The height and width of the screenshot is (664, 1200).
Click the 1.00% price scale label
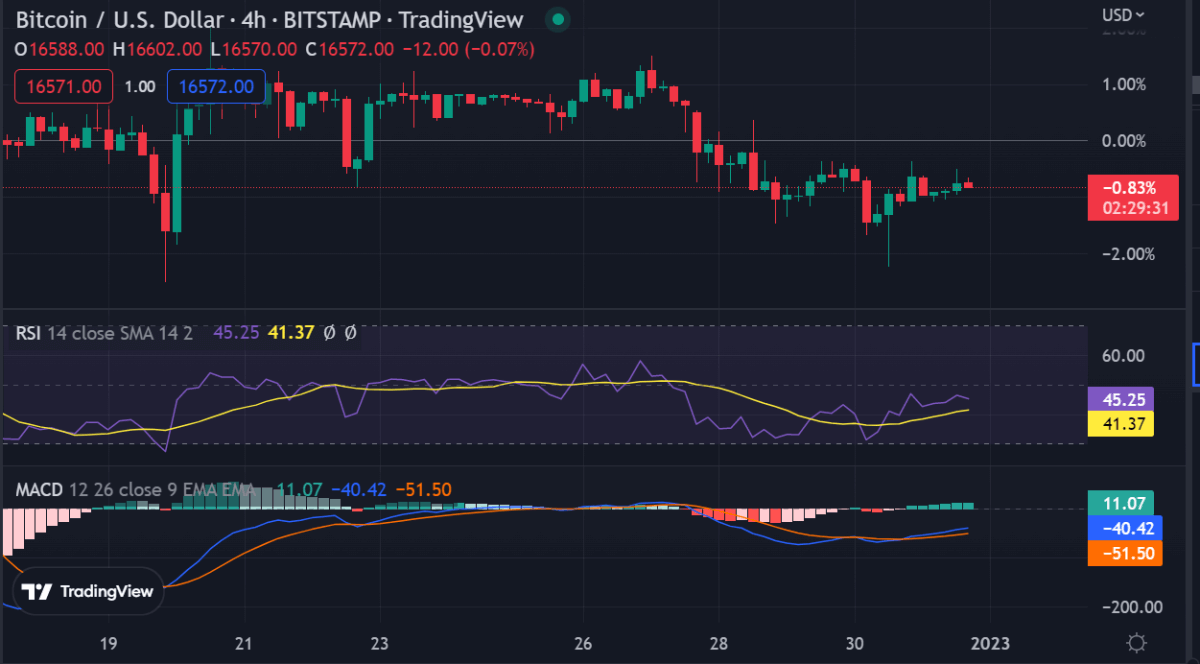tap(1124, 85)
